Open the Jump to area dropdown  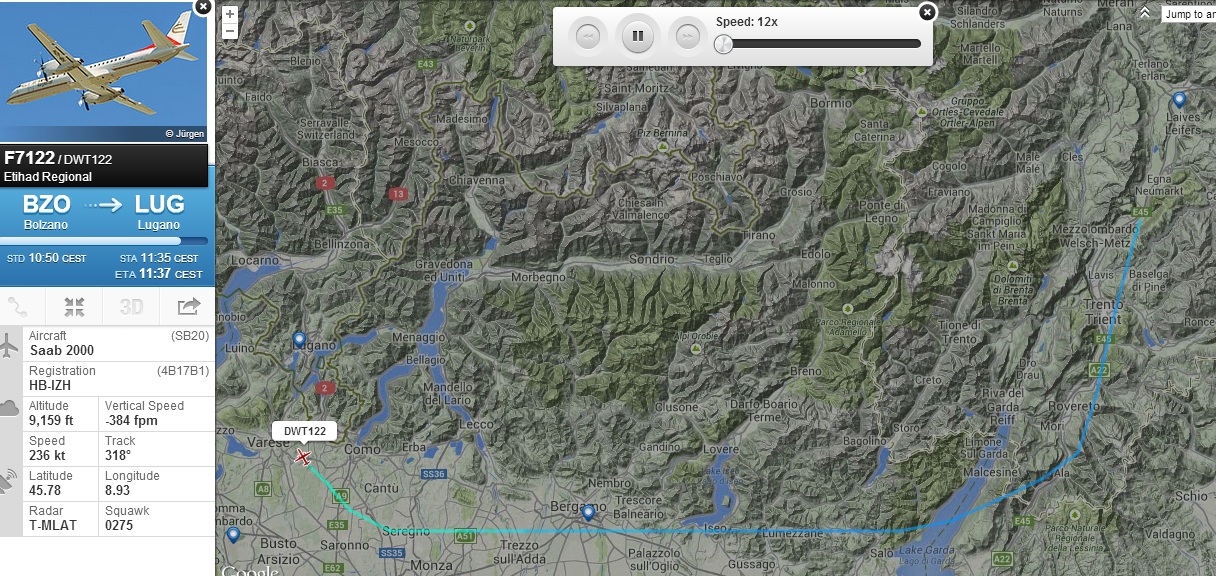1189,14
